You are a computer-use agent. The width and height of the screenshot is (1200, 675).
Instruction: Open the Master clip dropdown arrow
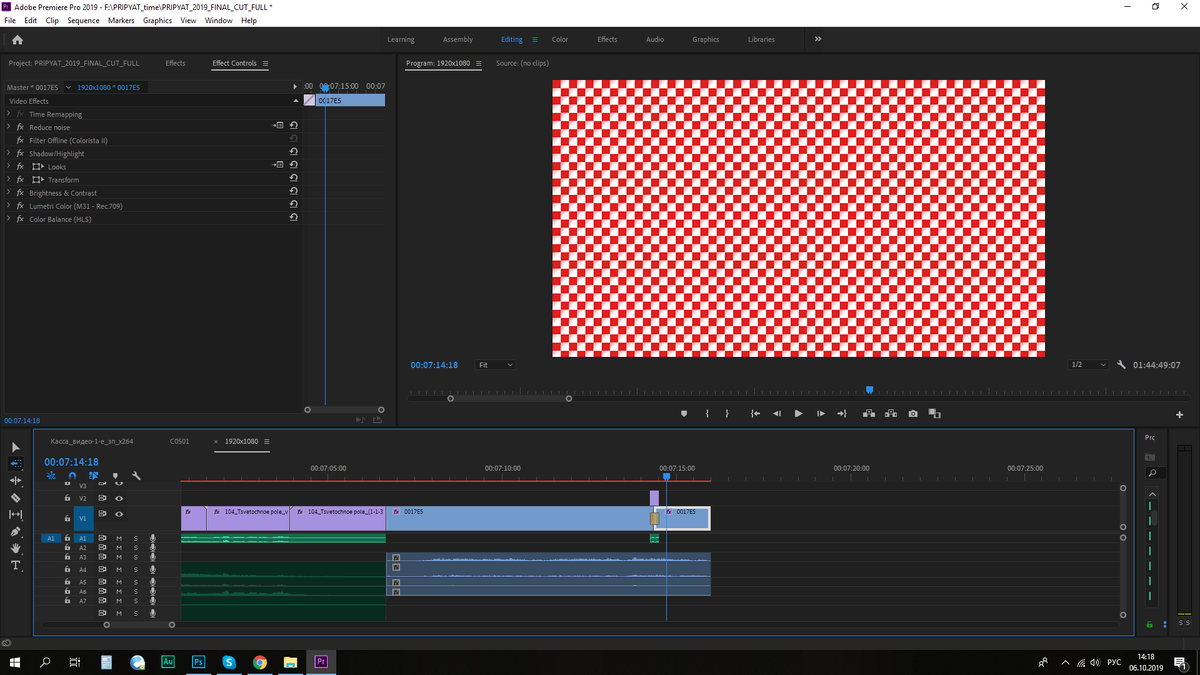click(x=68, y=88)
